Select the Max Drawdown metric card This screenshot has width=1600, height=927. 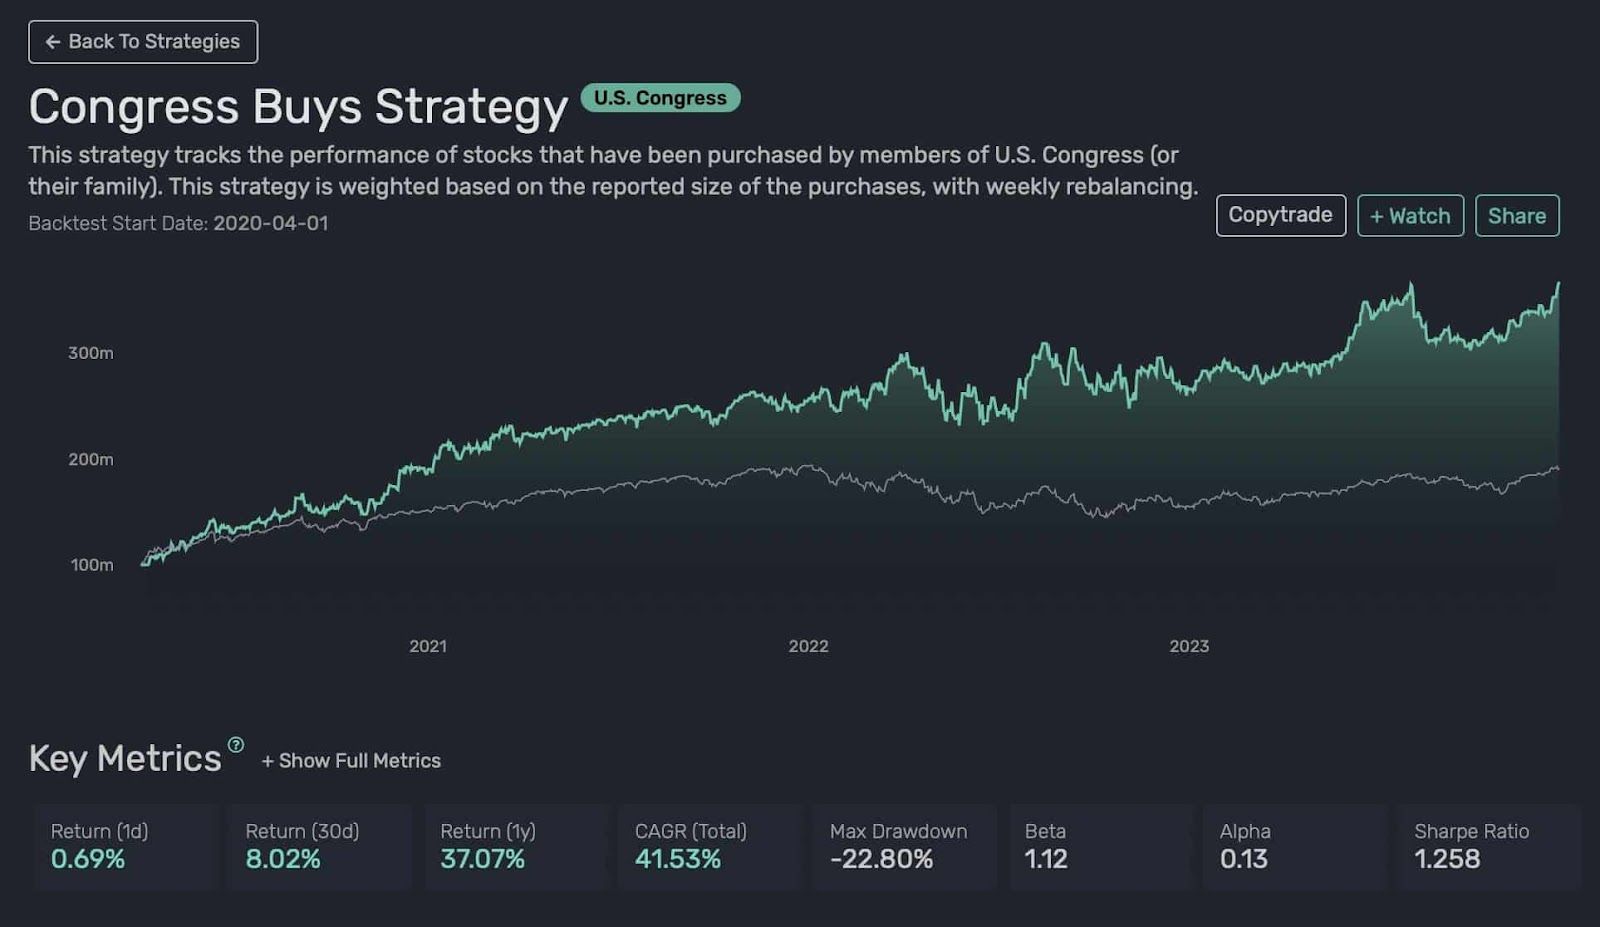[x=904, y=846]
